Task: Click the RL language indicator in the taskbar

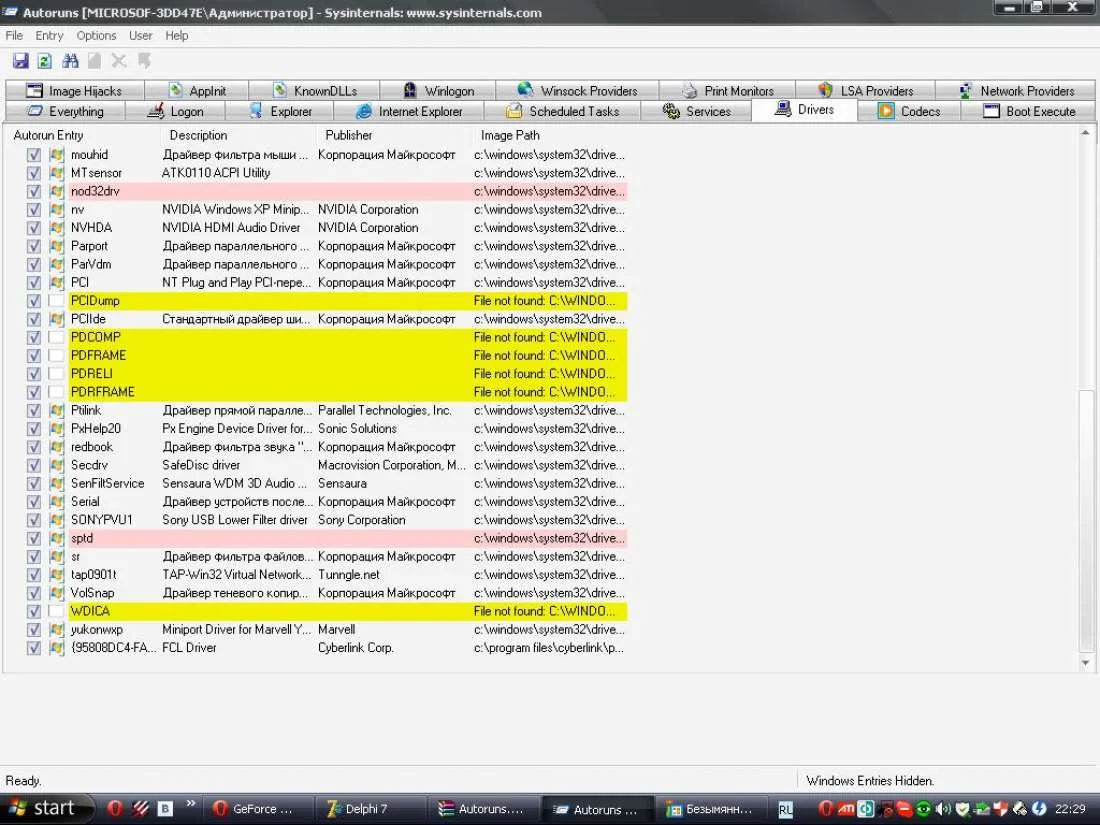Action: pyautogui.click(x=785, y=810)
